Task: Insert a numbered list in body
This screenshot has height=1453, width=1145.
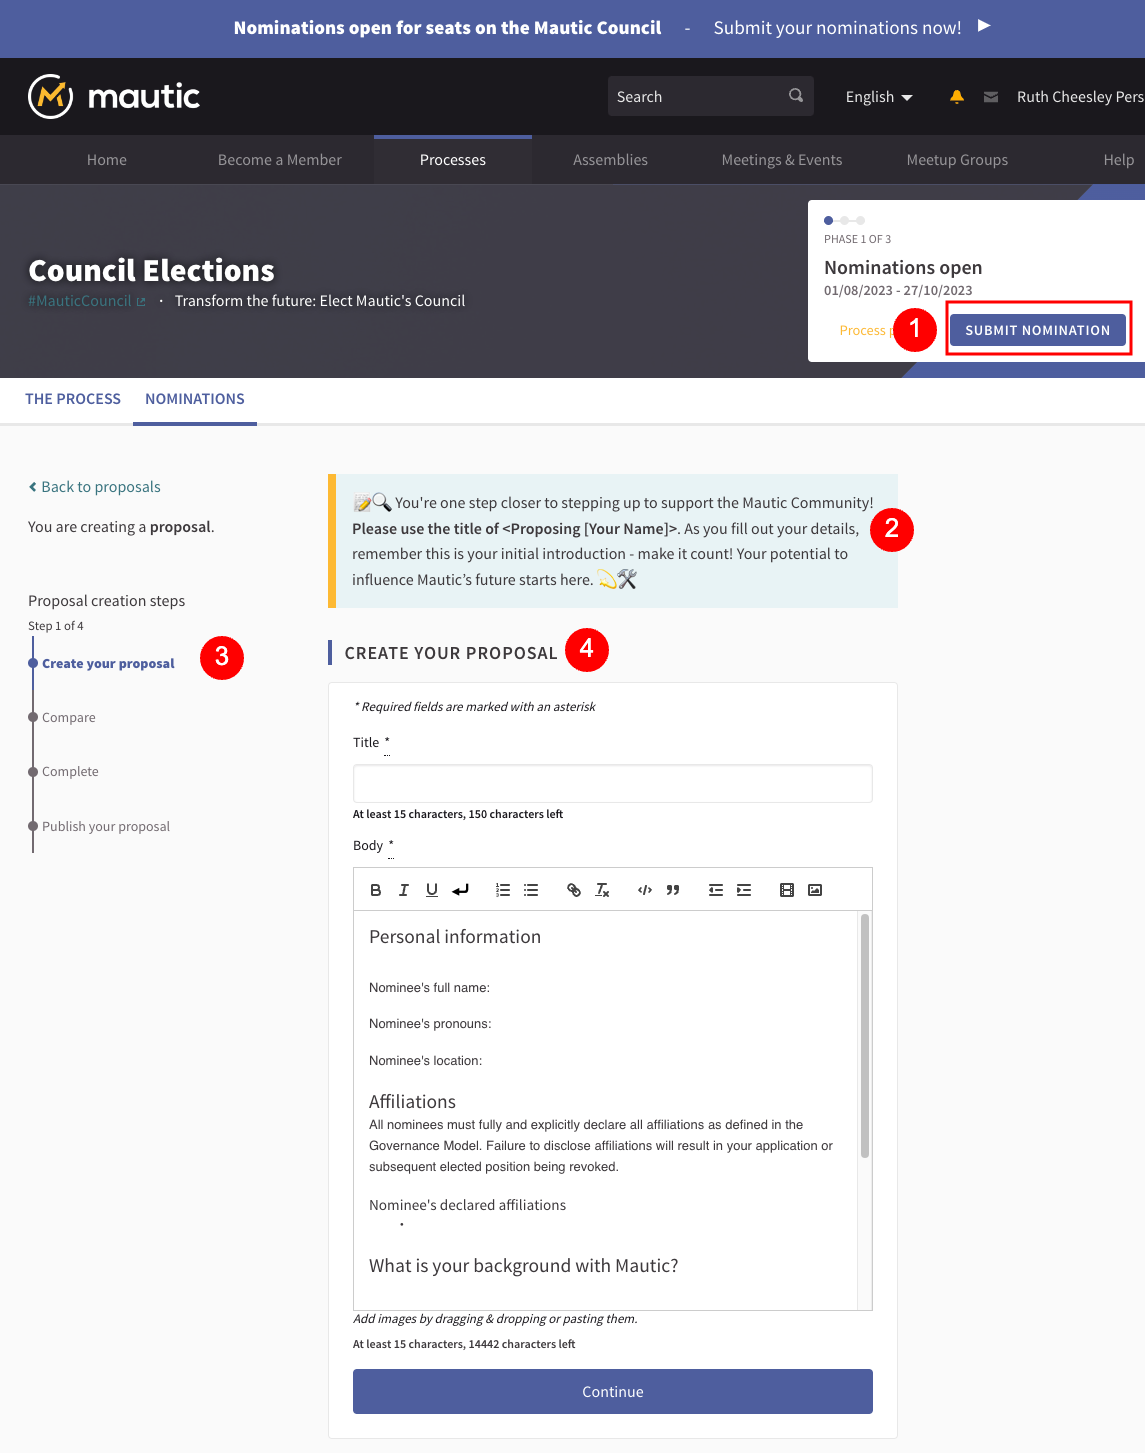Action: pos(503,890)
